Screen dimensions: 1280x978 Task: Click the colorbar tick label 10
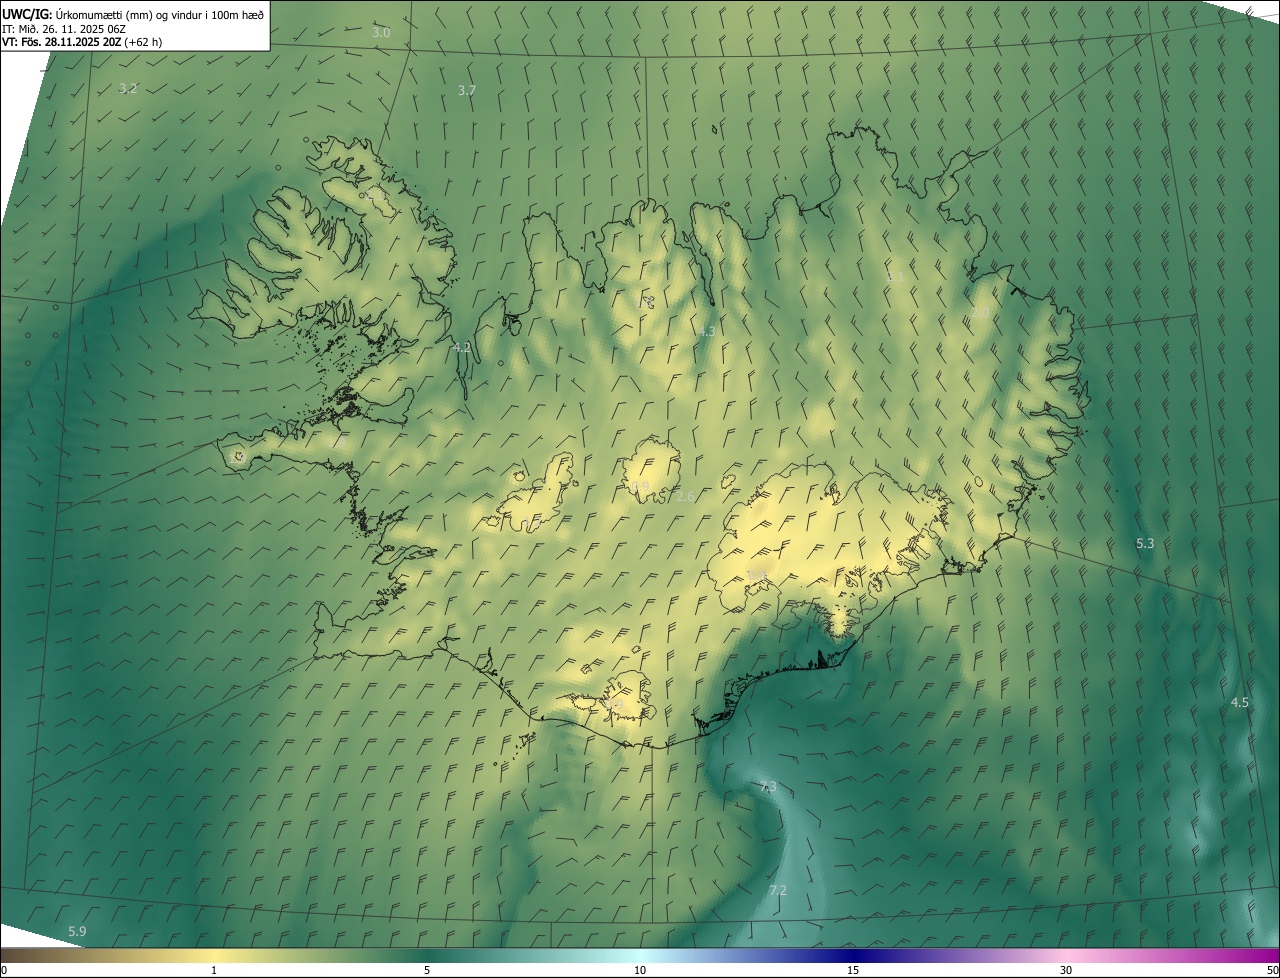point(640,971)
